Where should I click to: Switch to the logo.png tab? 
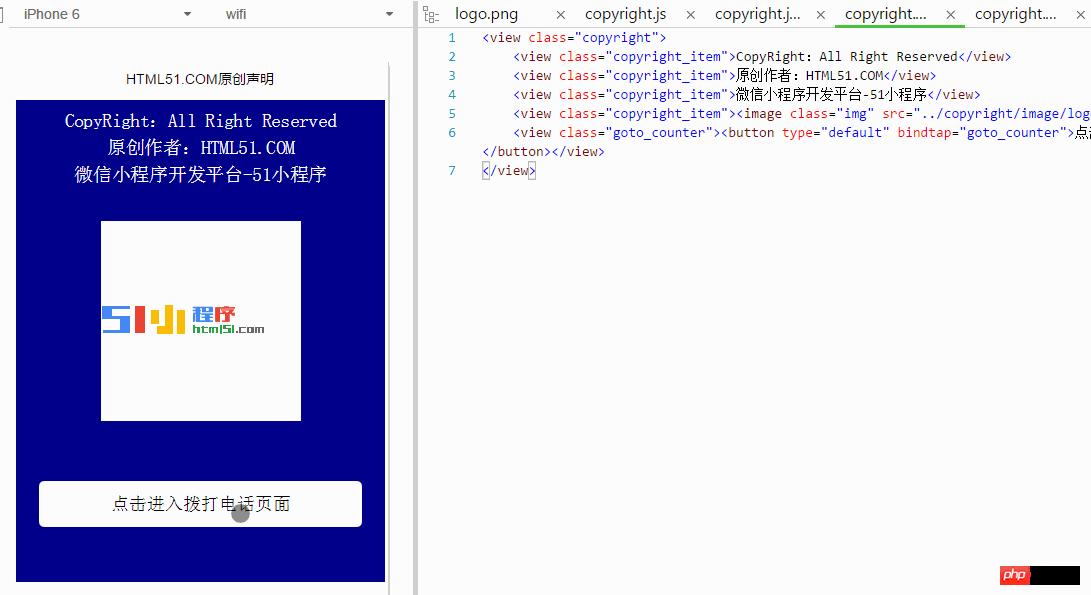pos(486,14)
